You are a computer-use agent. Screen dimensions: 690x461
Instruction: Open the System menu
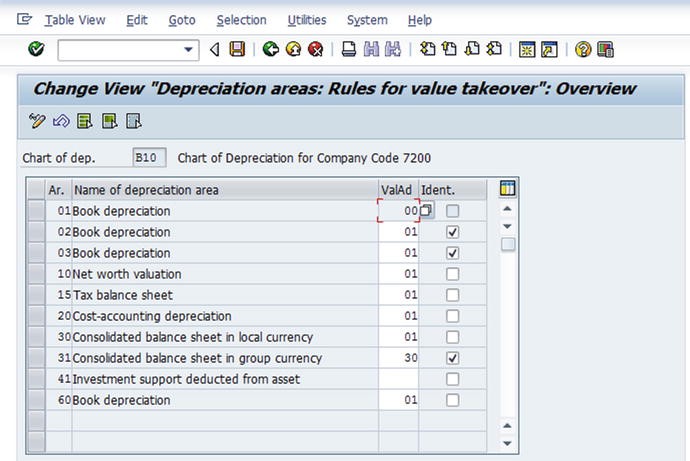click(x=367, y=20)
